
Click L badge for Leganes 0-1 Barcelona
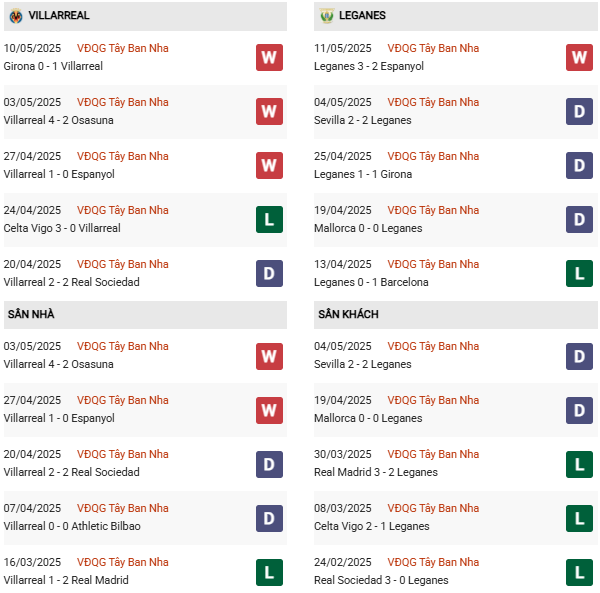click(579, 274)
